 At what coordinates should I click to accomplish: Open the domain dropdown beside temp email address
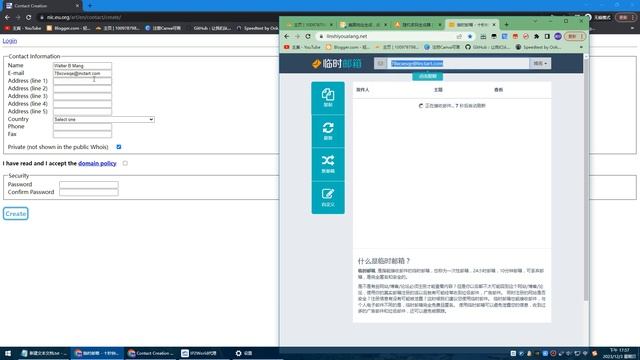click(540, 63)
